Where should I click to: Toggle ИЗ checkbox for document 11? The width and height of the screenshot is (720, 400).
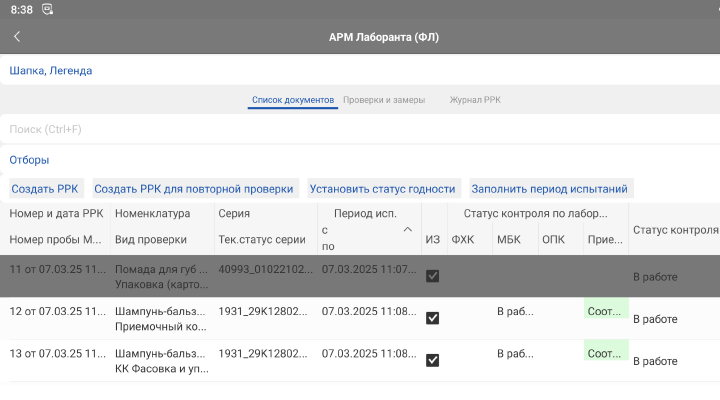coord(432,276)
